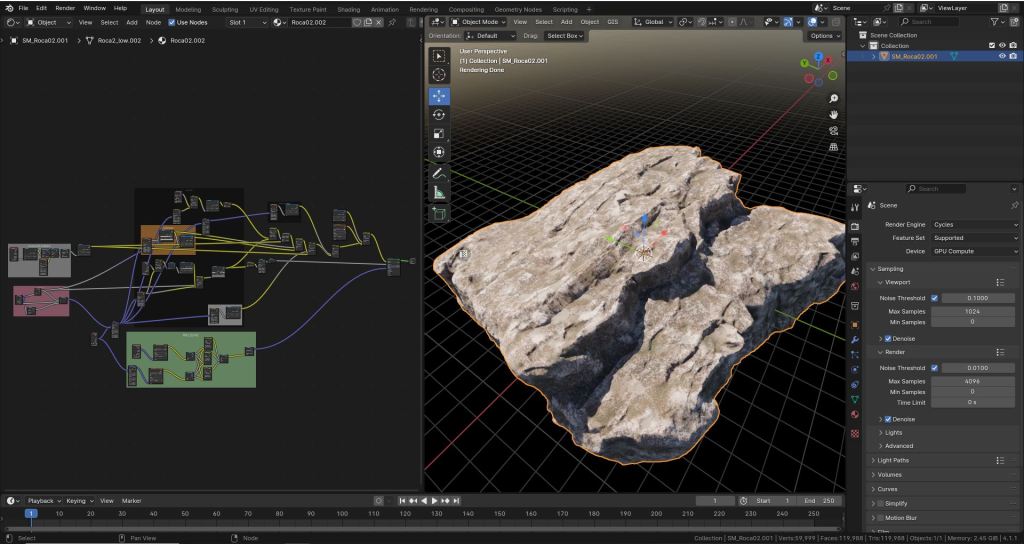
Task: Uncheck the Use Nodes checkbox
Action: click(x=172, y=22)
